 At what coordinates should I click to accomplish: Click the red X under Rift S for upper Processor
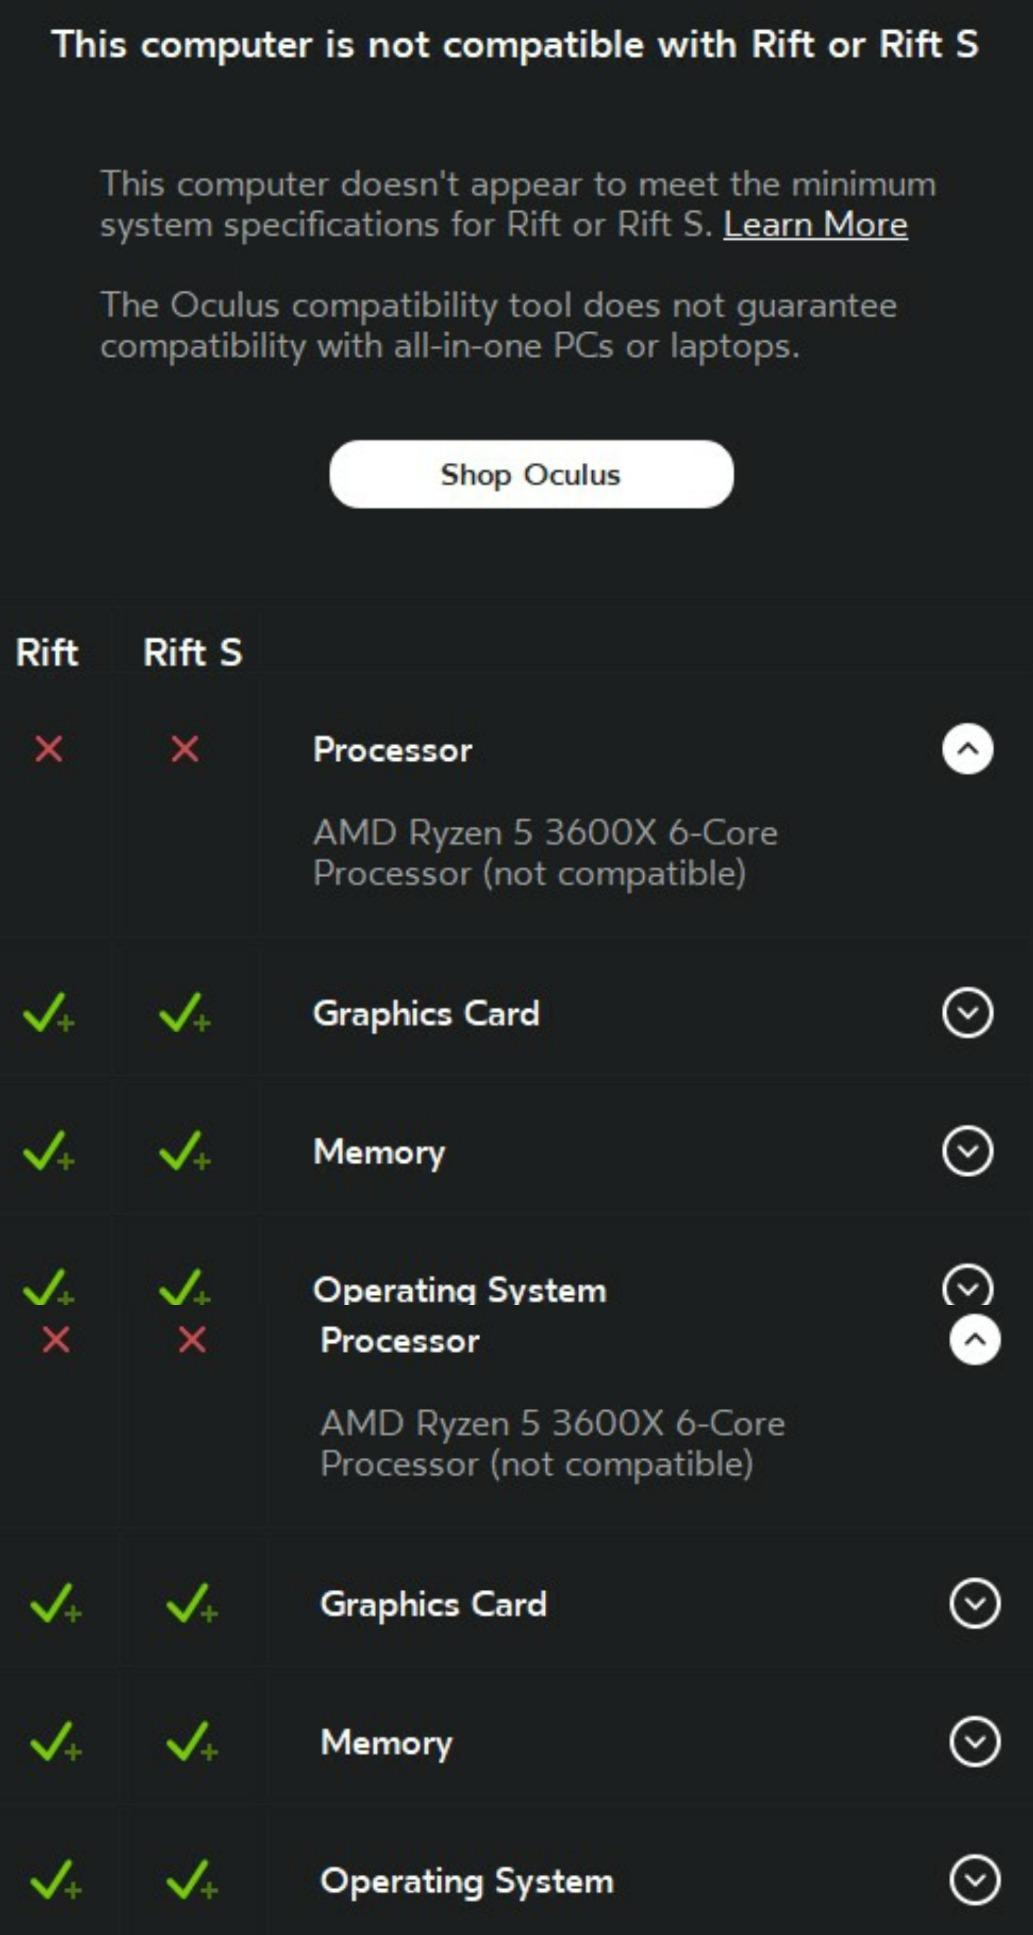tap(184, 749)
